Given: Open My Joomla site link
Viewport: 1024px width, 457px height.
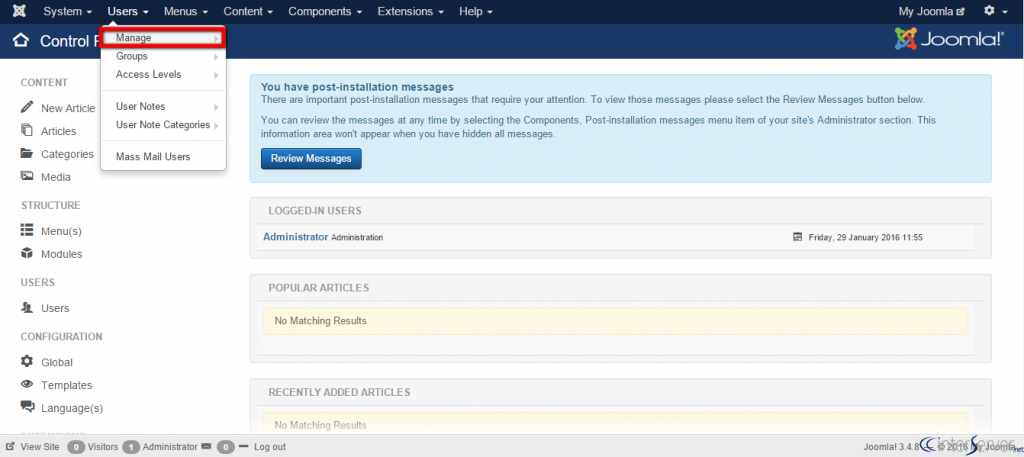Looking at the screenshot, I should pos(931,11).
